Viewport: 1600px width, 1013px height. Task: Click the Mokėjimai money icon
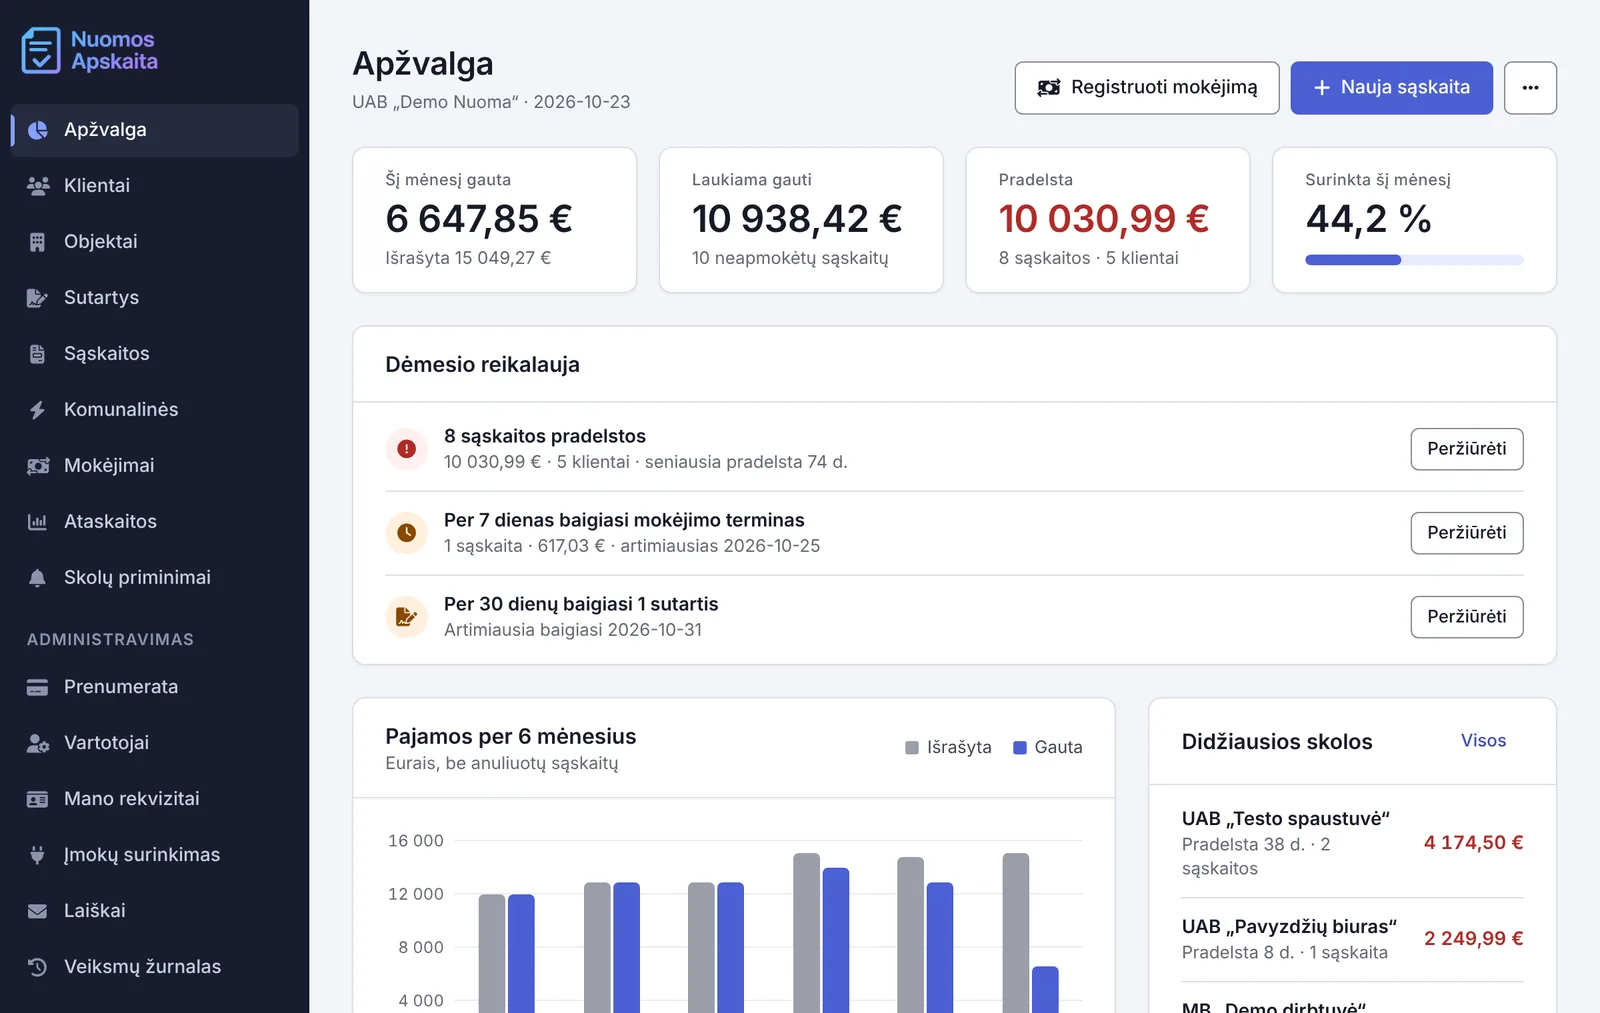click(x=38, y=466)
